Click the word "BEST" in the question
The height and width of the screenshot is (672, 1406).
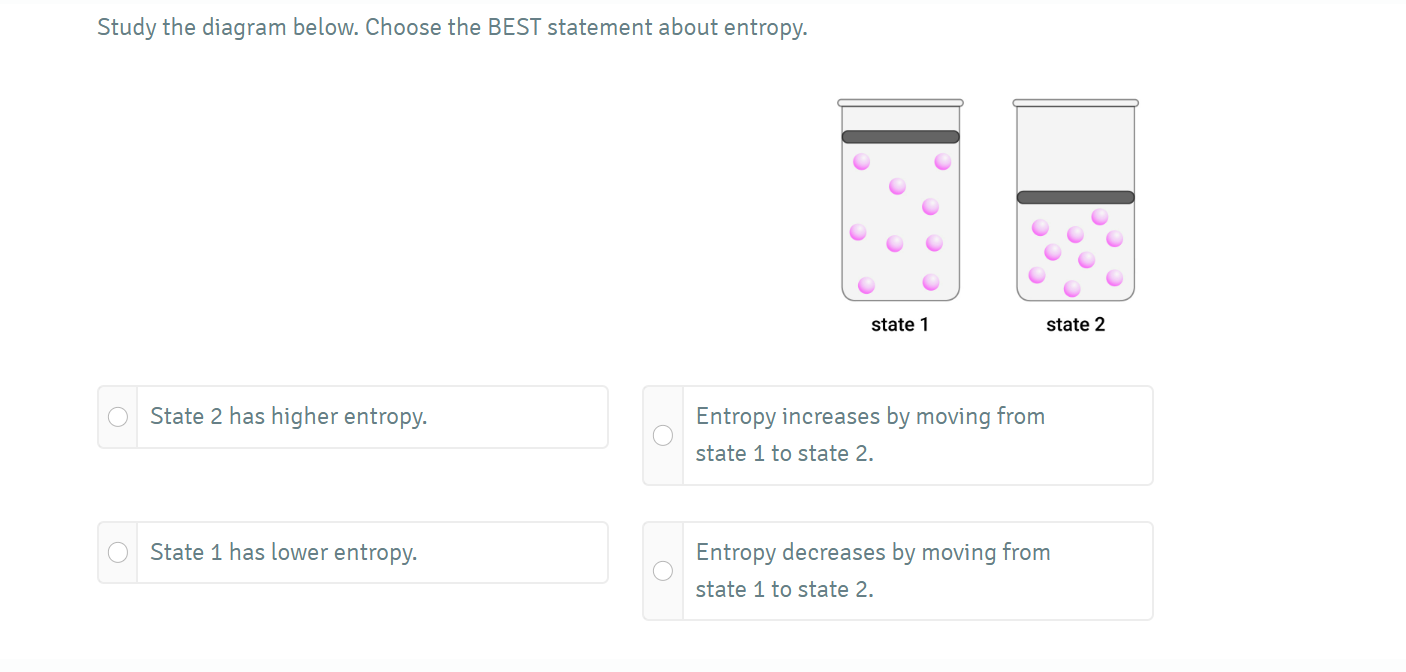point(514,28)
